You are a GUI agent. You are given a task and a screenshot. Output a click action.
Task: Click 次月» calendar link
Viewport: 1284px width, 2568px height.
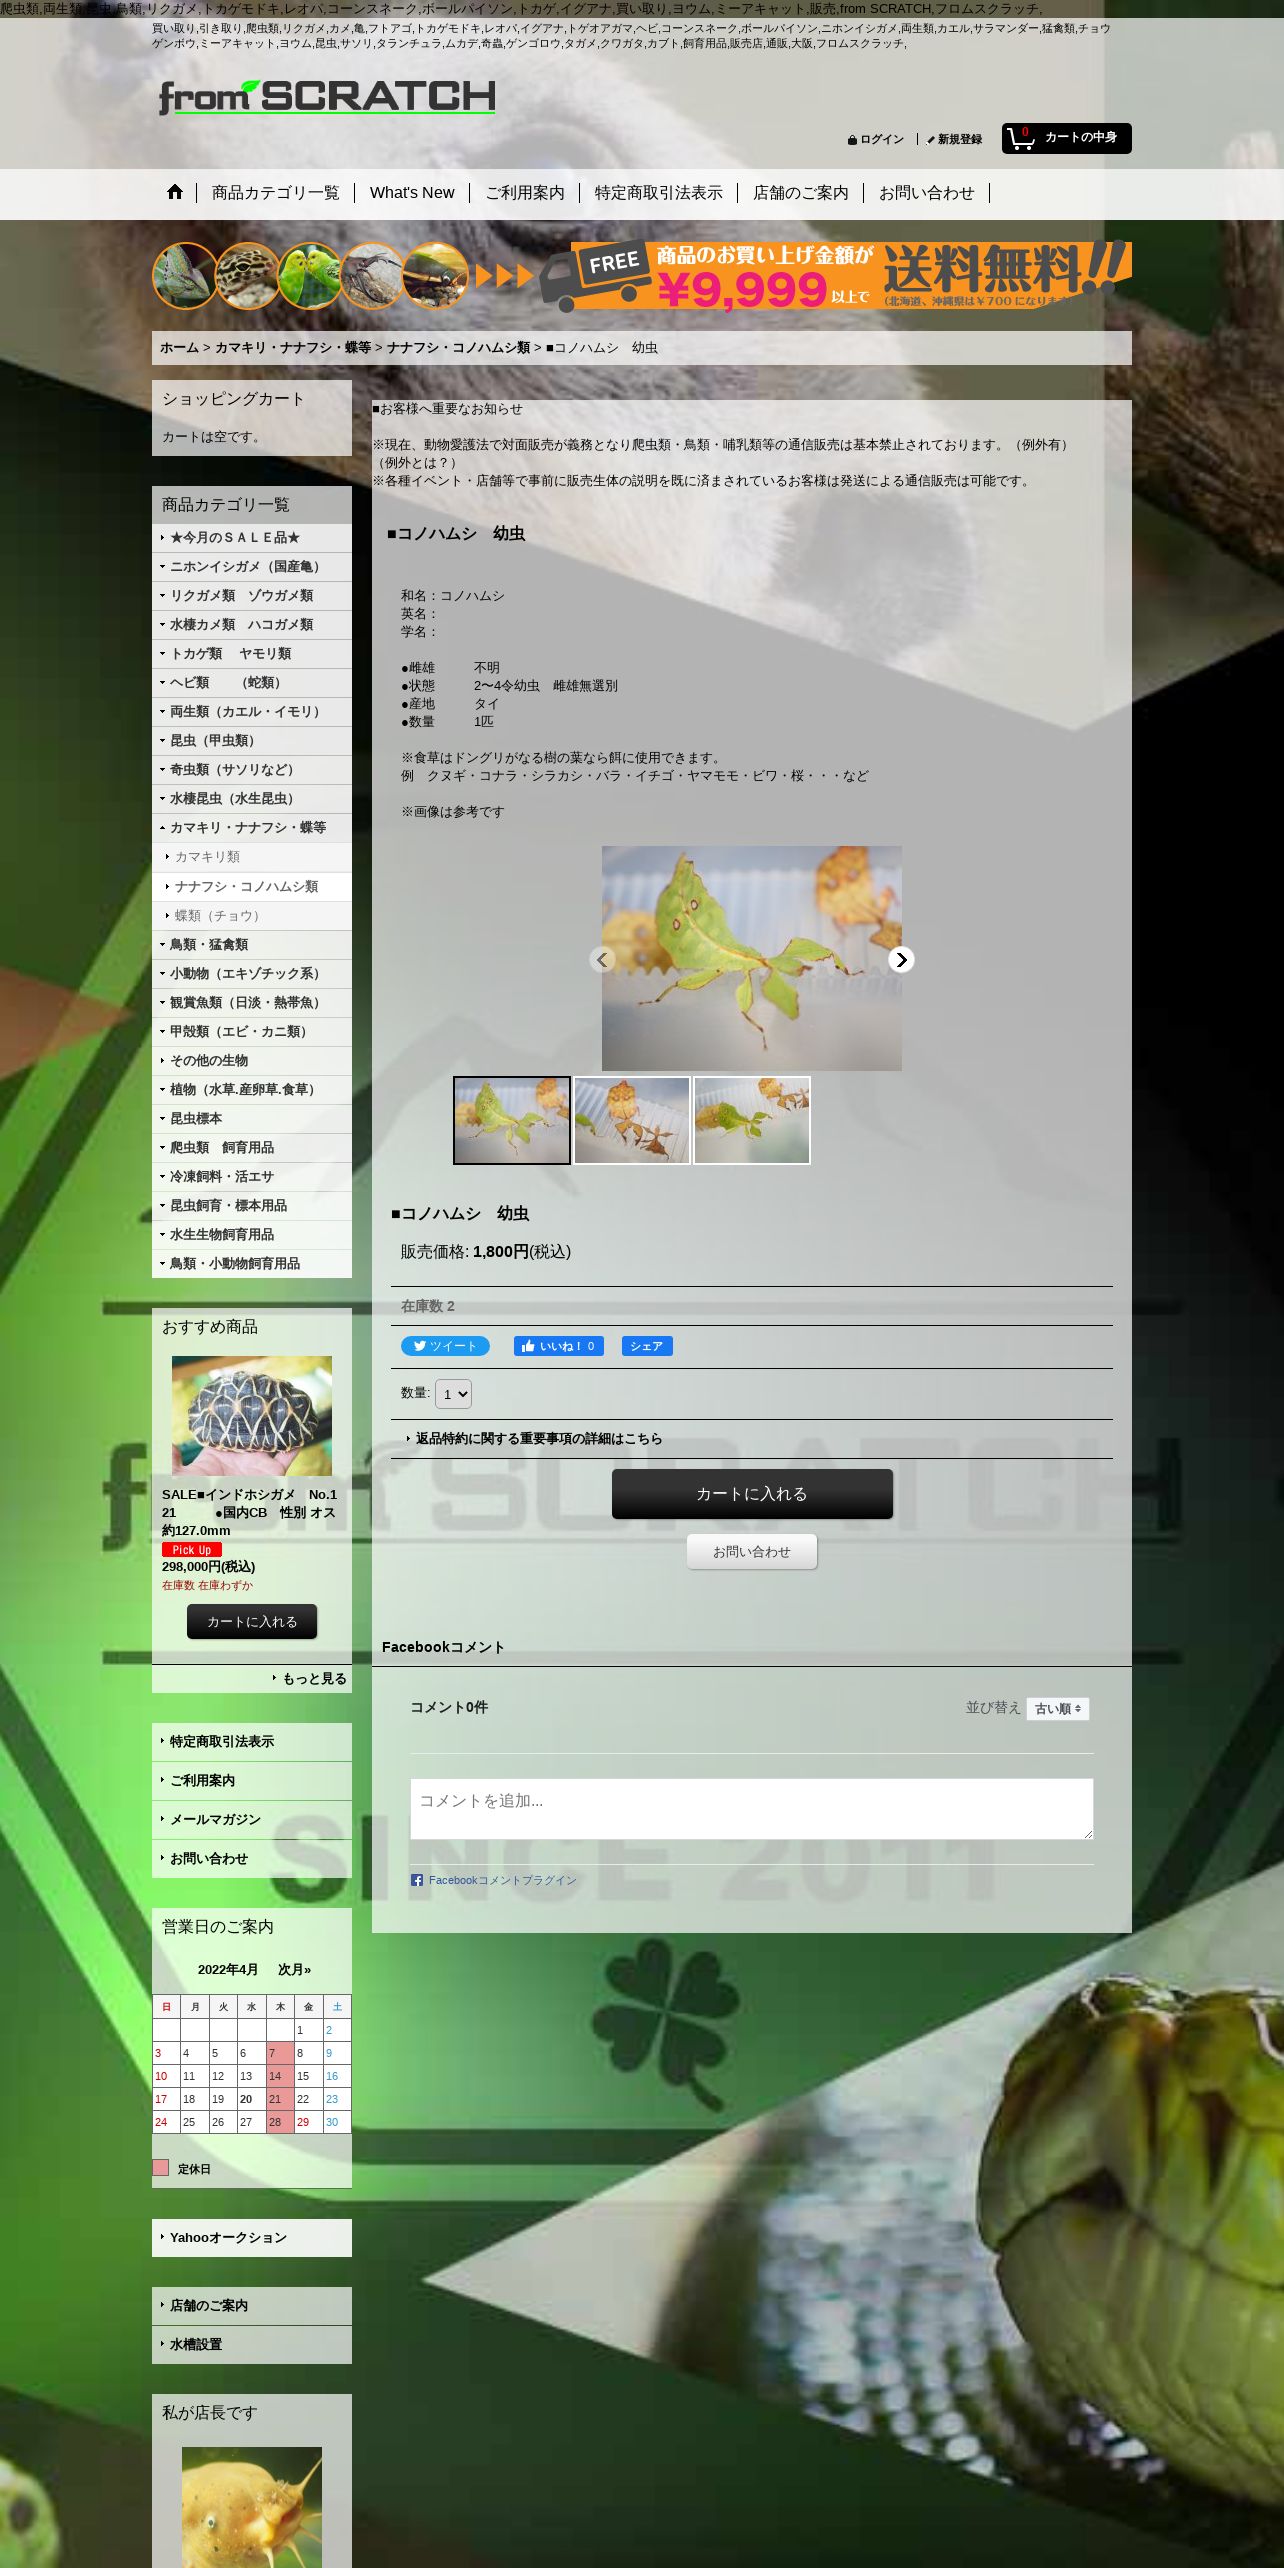(x=295, y=1970)
